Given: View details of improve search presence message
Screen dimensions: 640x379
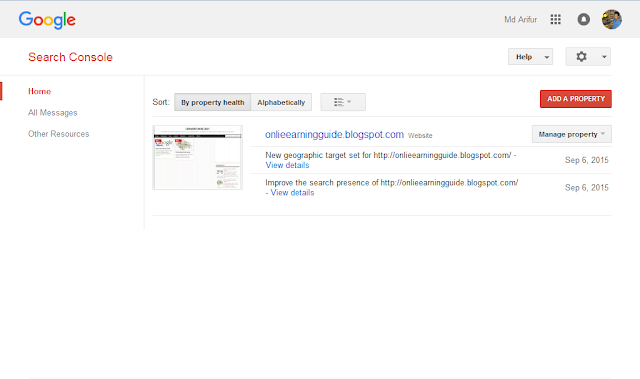Looking at the screenshot, I should coord(292,193).
